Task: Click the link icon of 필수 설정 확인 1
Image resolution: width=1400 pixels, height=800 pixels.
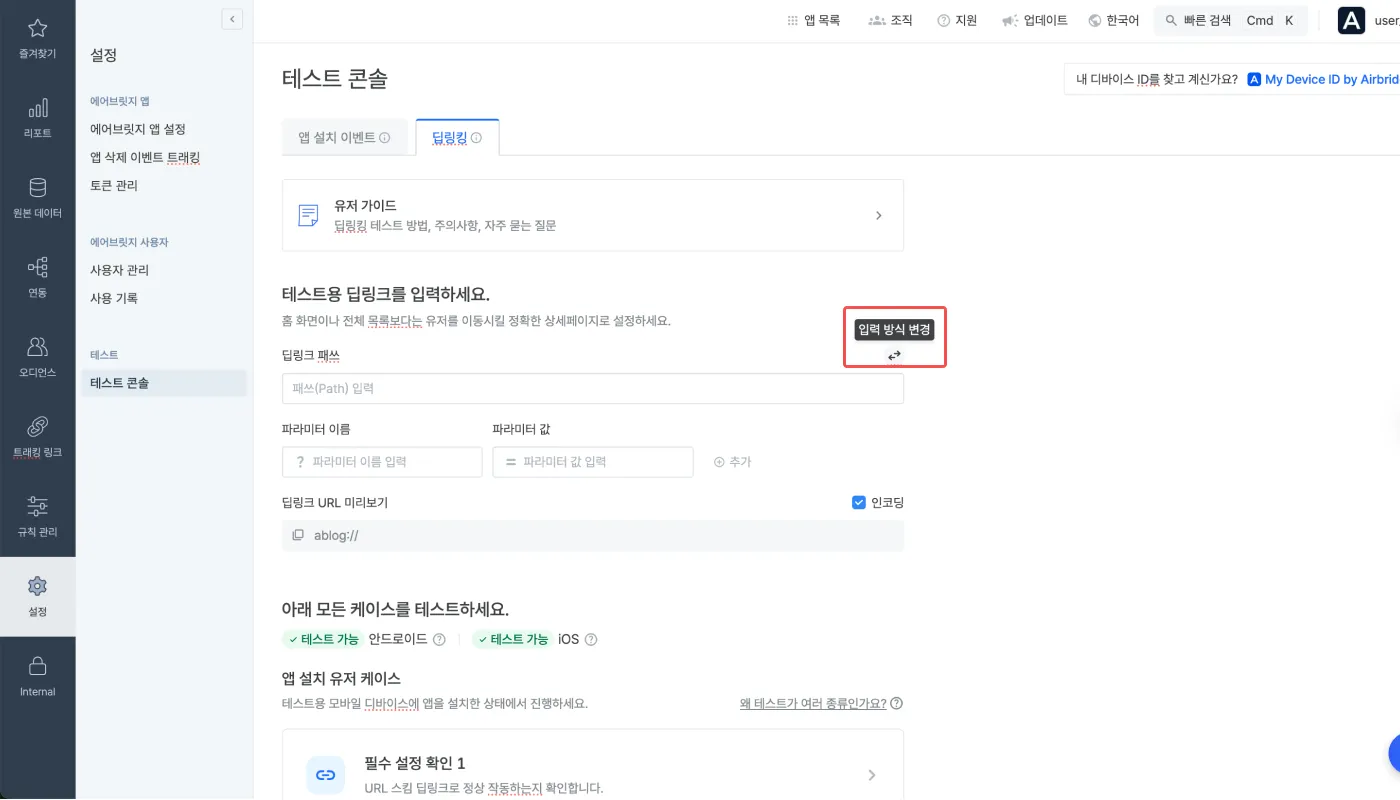Action: [326, 775]
